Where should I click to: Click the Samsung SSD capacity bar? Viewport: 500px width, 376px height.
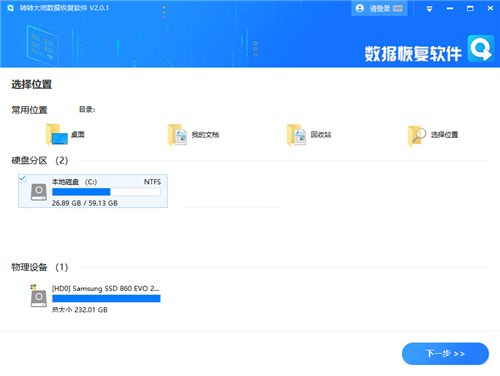pyautogui.click(x=106, y=298)
